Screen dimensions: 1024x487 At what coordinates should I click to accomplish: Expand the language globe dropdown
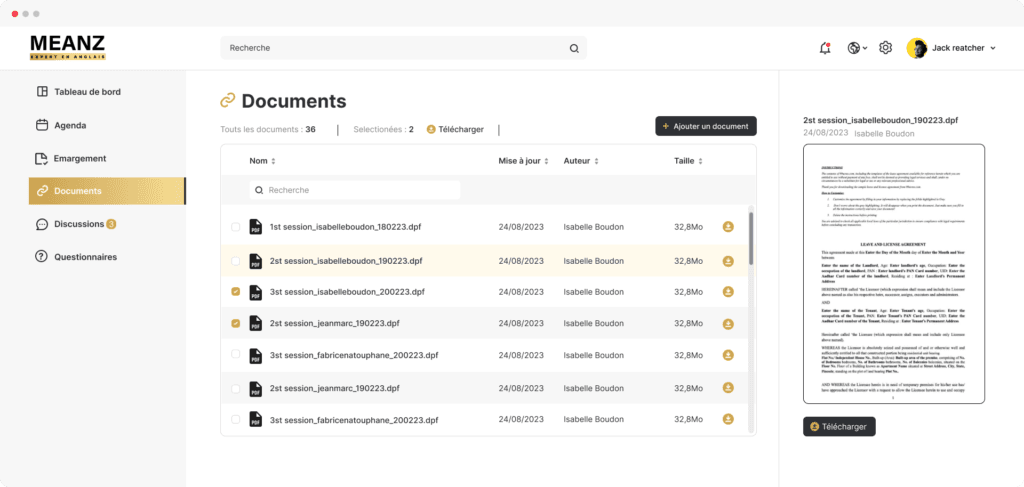(x=856, y=48)
